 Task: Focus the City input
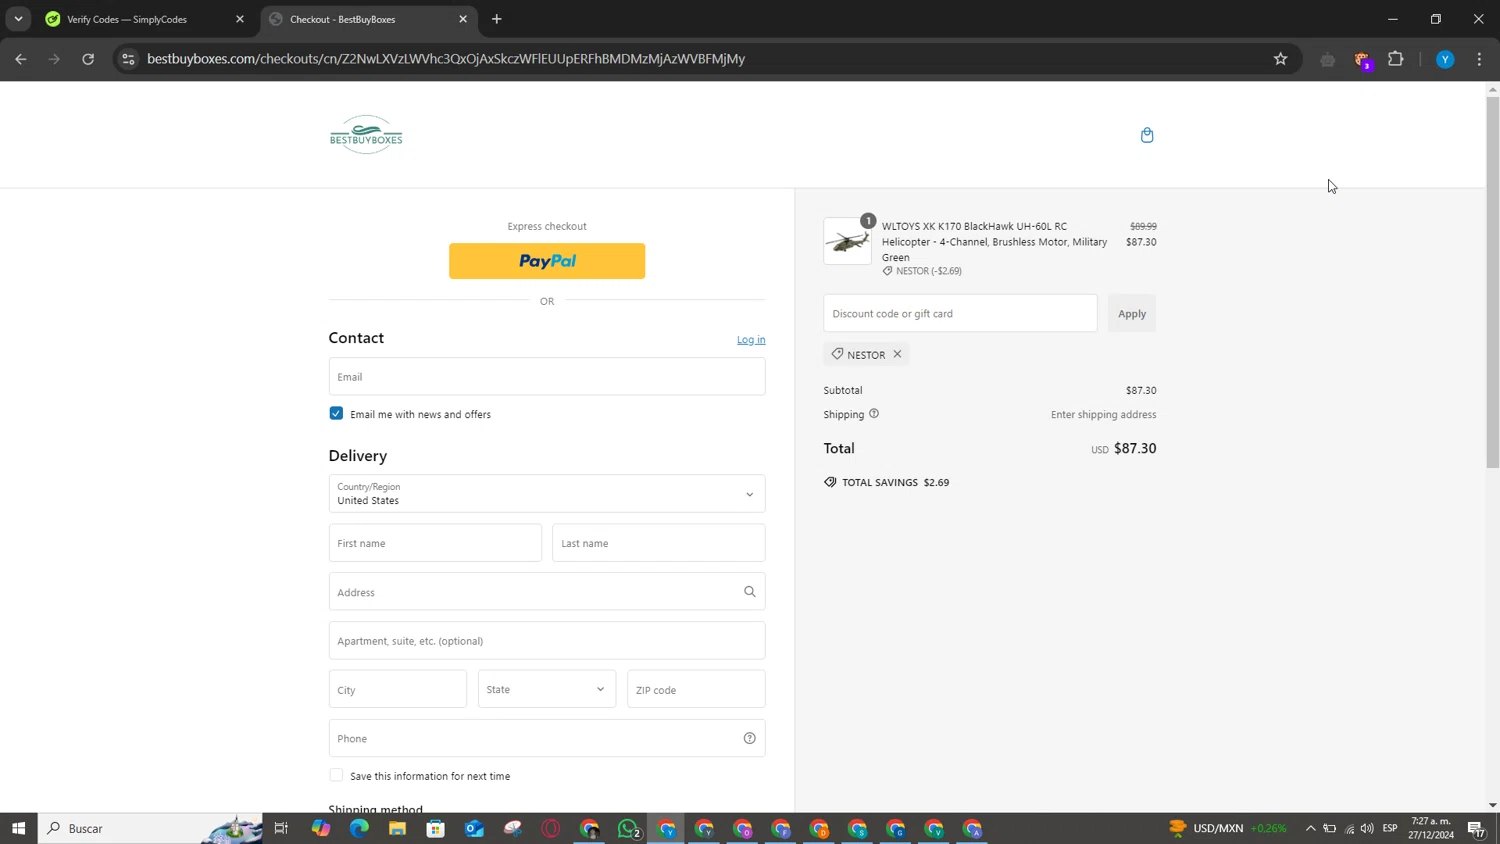(x=398, y=689)
